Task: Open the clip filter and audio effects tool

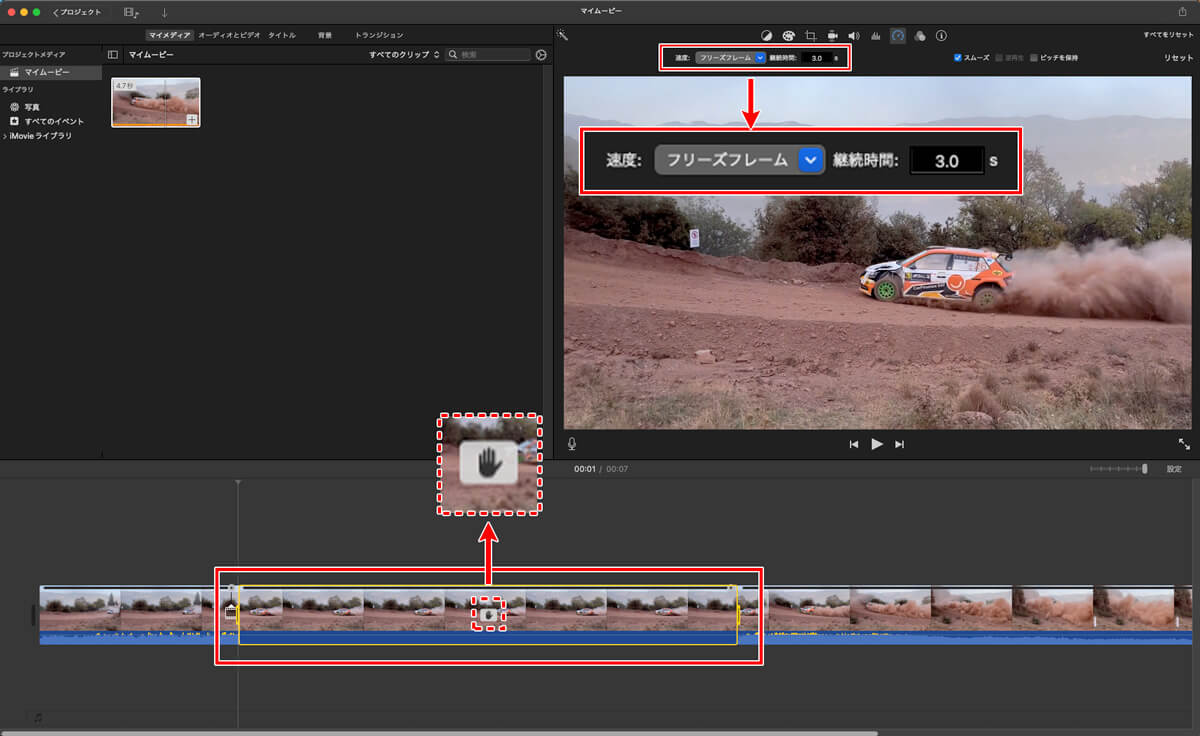Action: point(919,35)
